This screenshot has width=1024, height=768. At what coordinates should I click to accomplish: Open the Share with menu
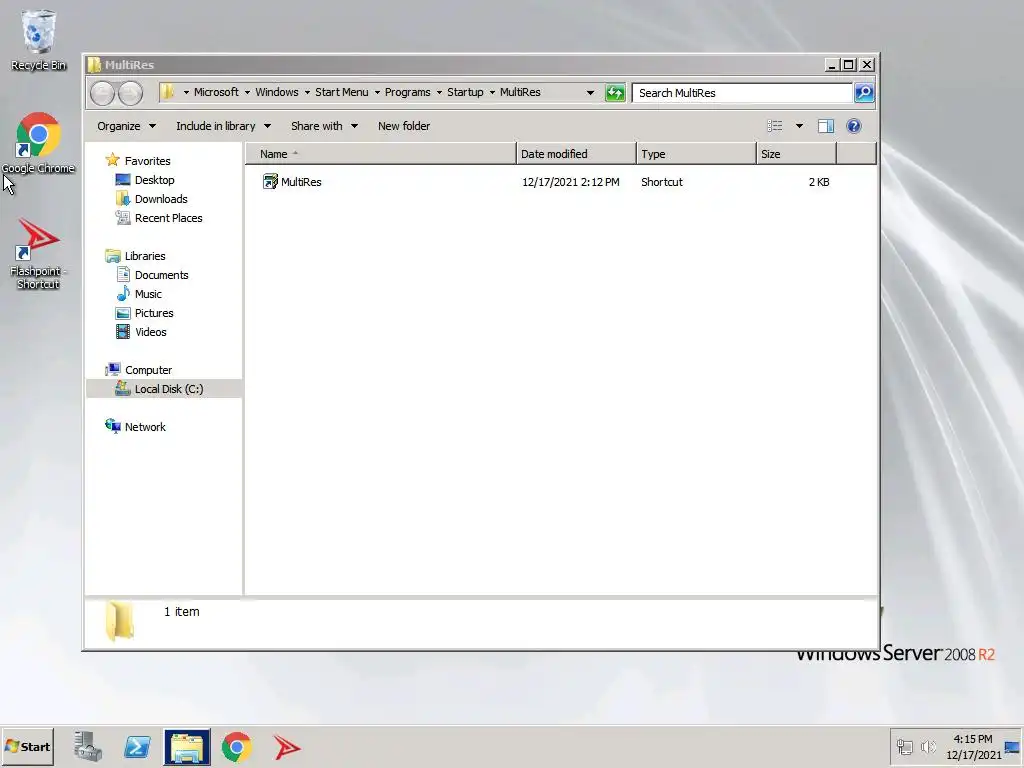pyautogui.click(x=324, y=126)
